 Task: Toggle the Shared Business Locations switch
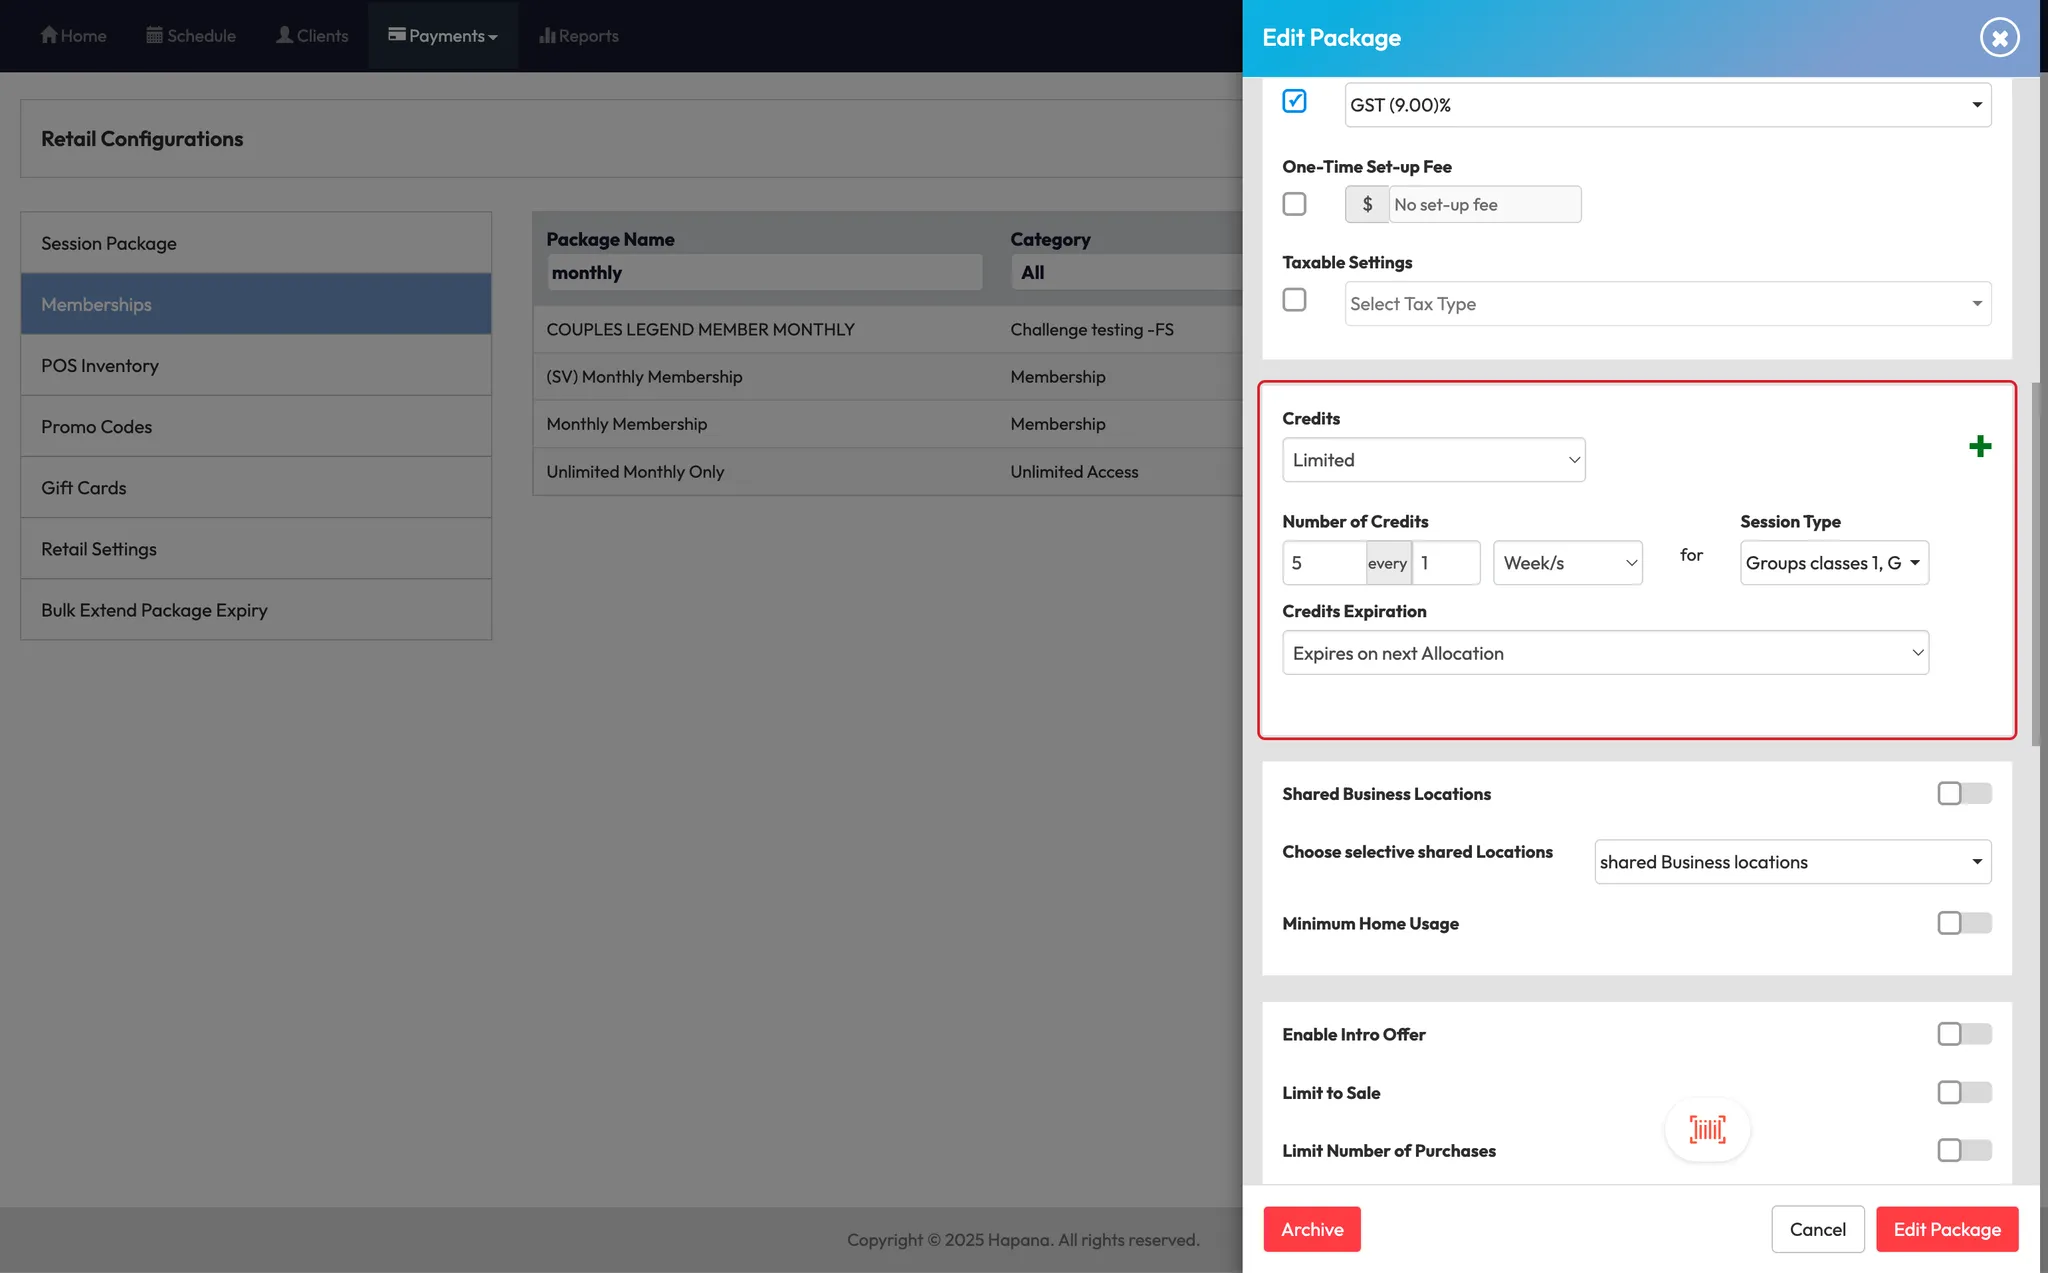[x=1963, y=793]
